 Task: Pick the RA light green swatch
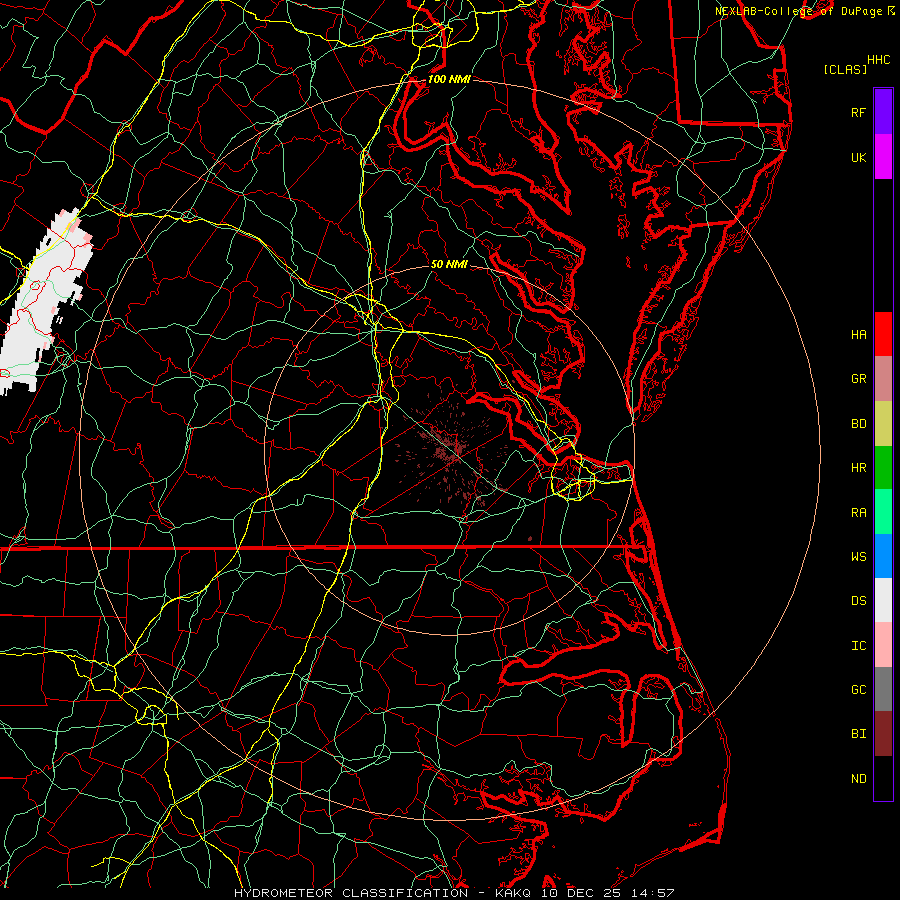point(883,512)
